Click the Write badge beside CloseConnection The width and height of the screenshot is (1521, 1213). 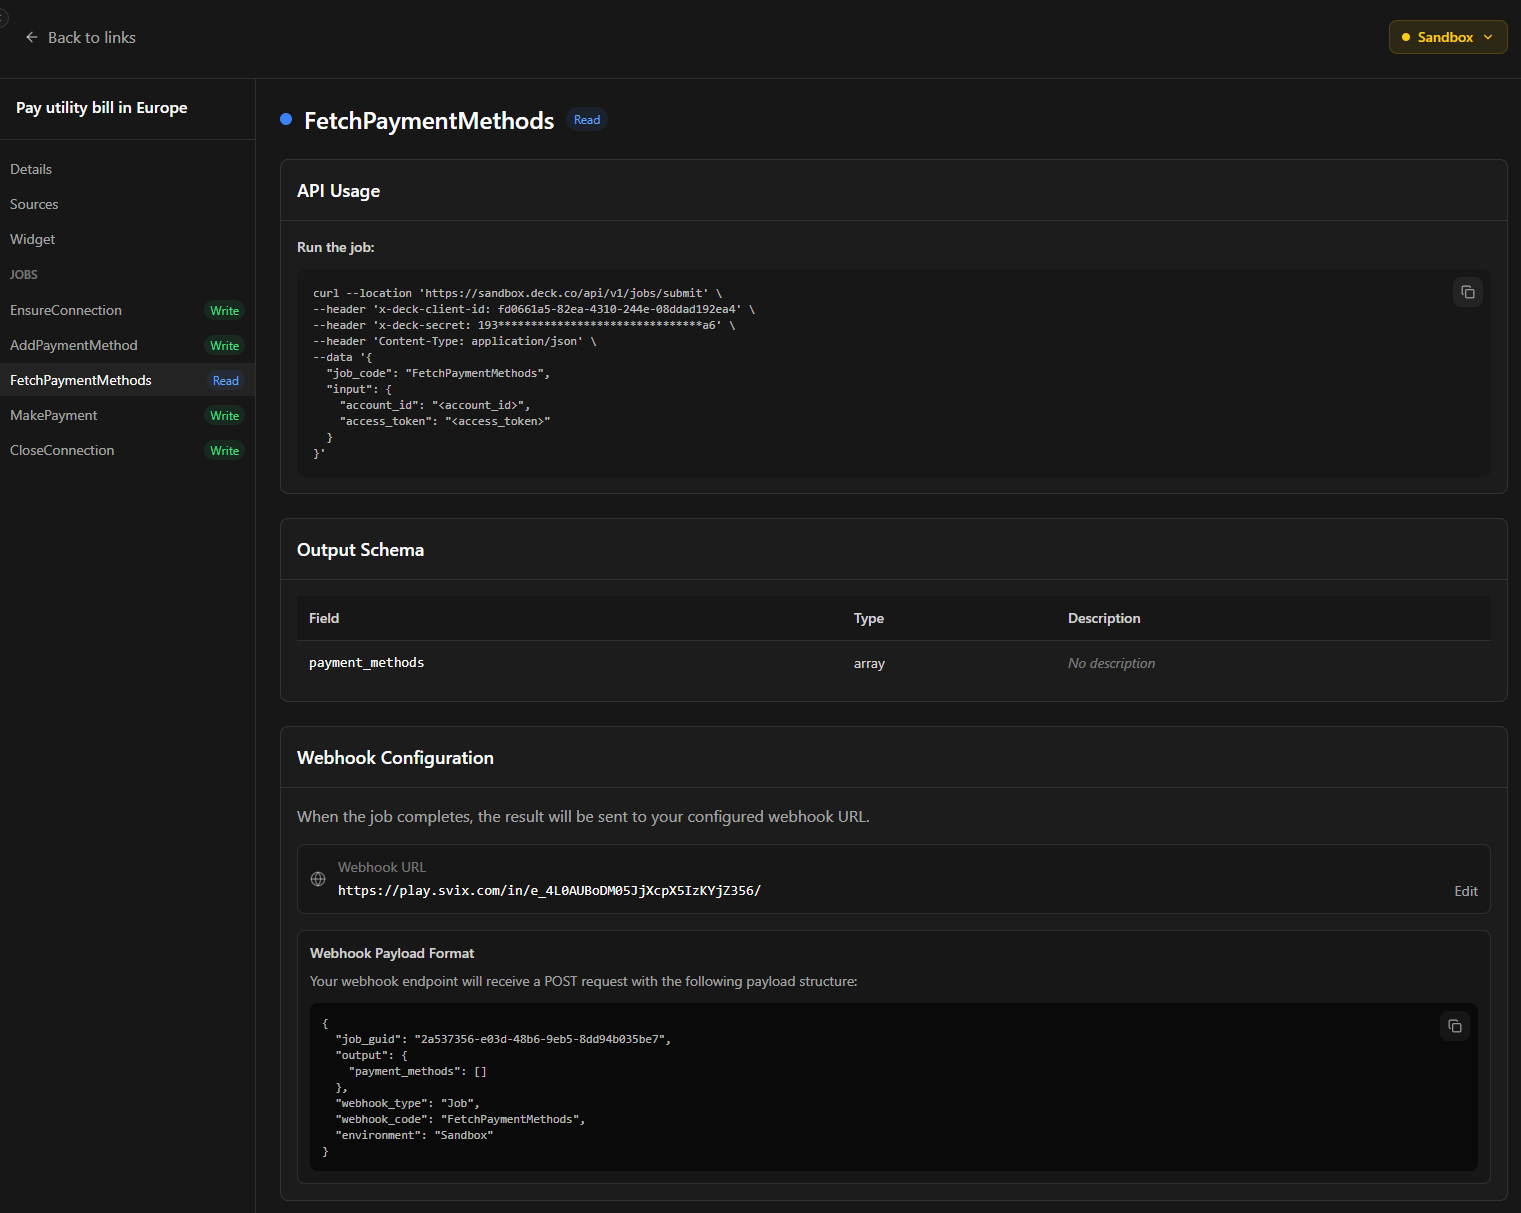coord(225,451)
